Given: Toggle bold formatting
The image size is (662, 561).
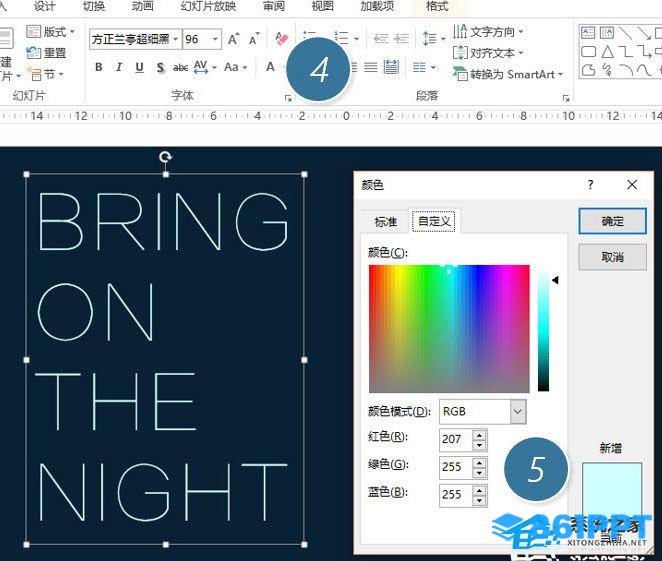Looking at the screenshot, I should [99, 67].
